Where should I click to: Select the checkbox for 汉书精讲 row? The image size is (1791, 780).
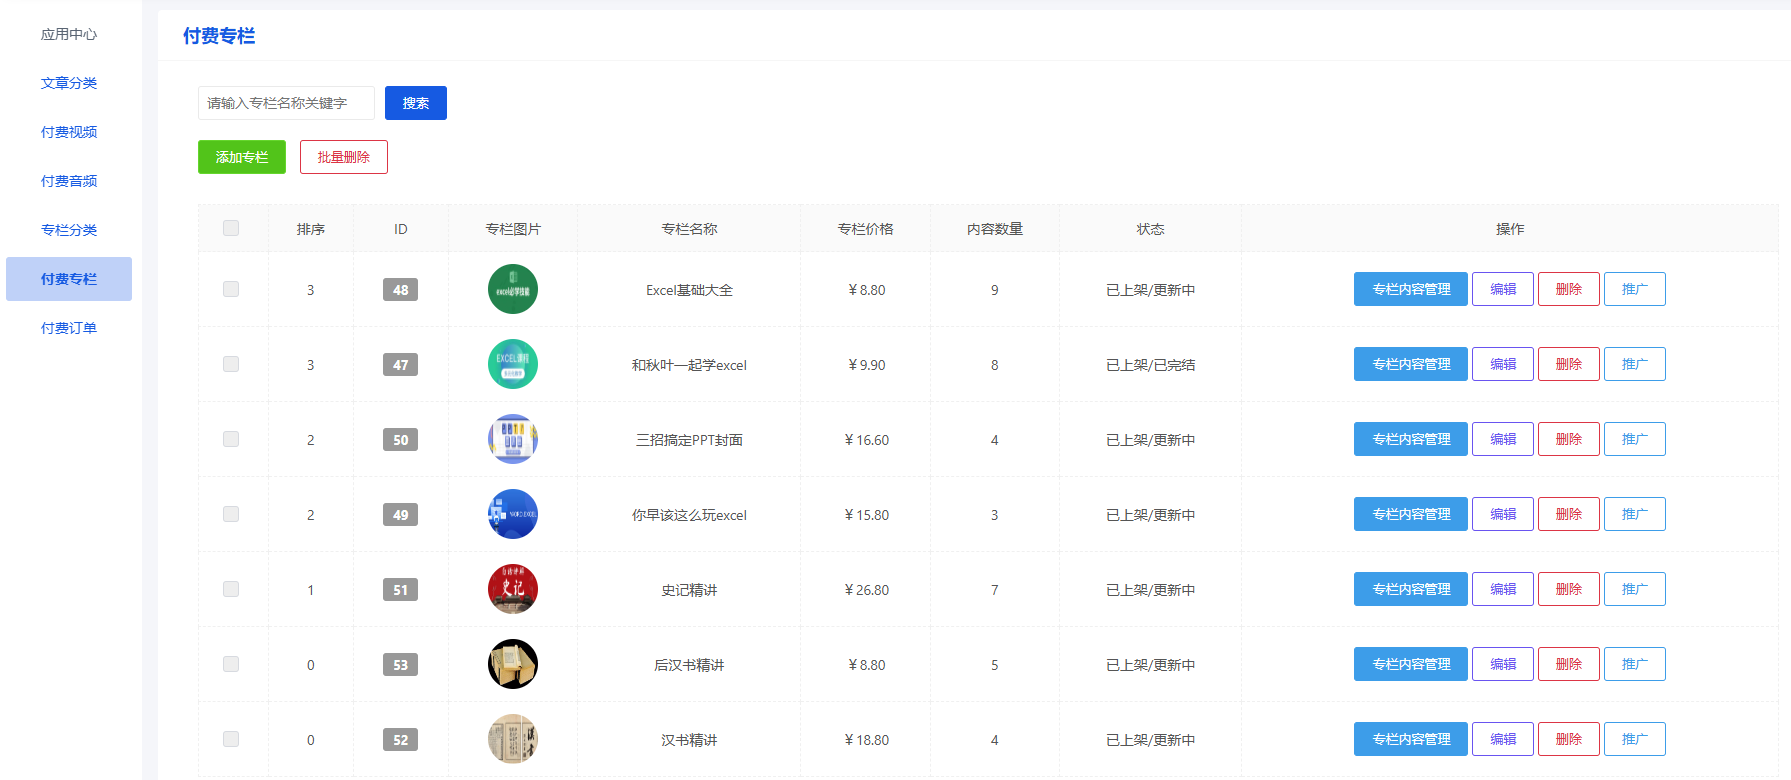[231, 739]
